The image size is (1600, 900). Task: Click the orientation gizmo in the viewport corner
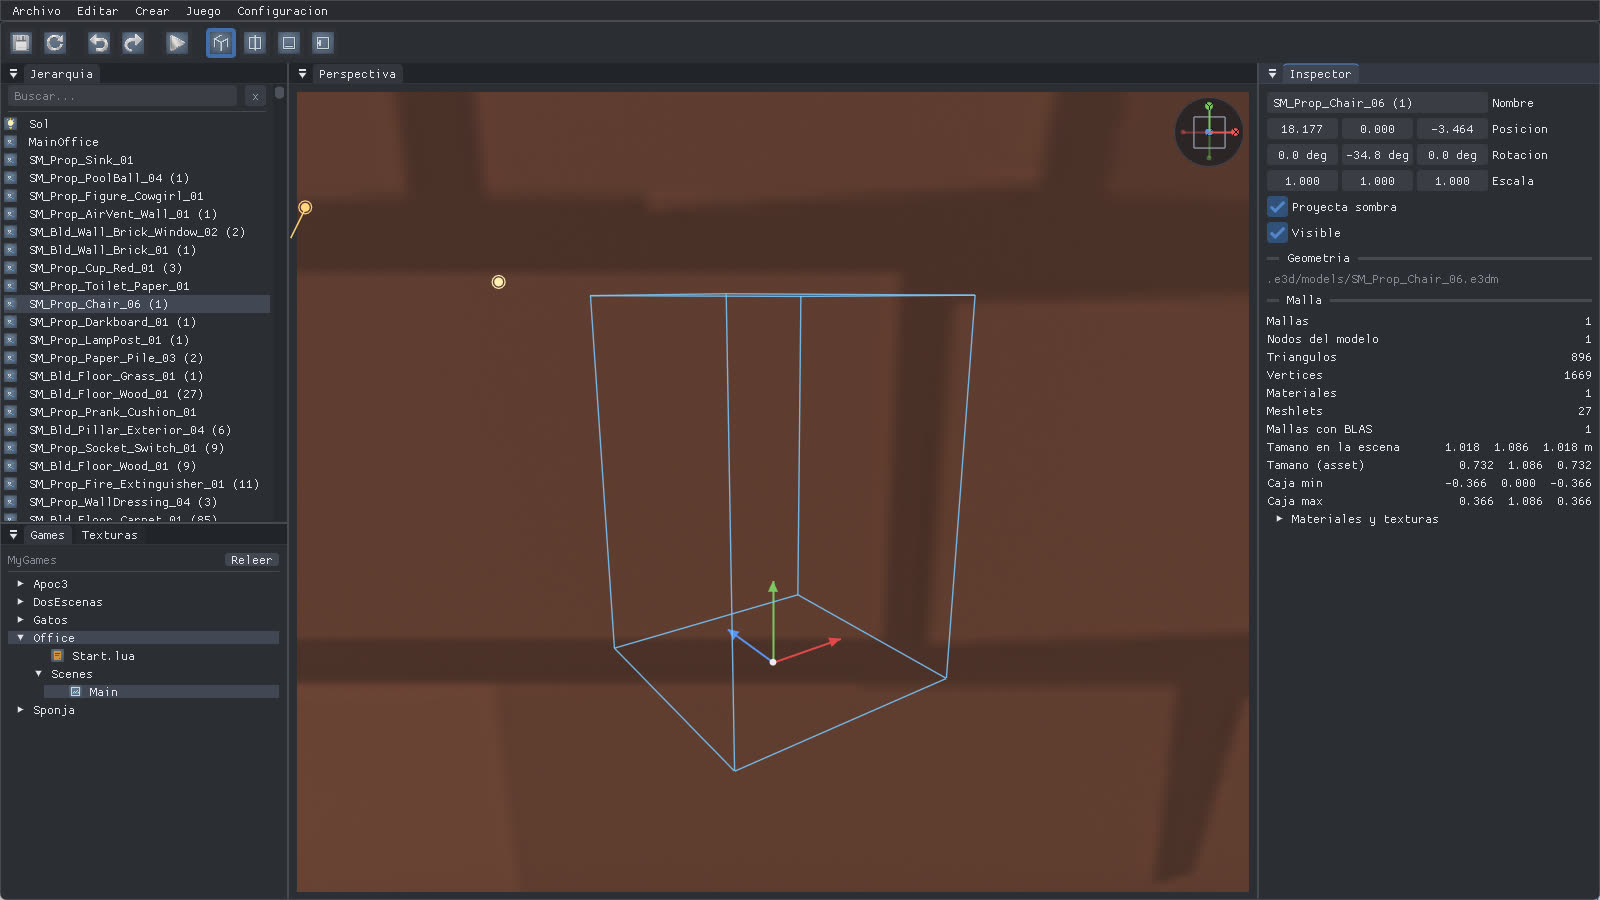tap(1209, 132)
